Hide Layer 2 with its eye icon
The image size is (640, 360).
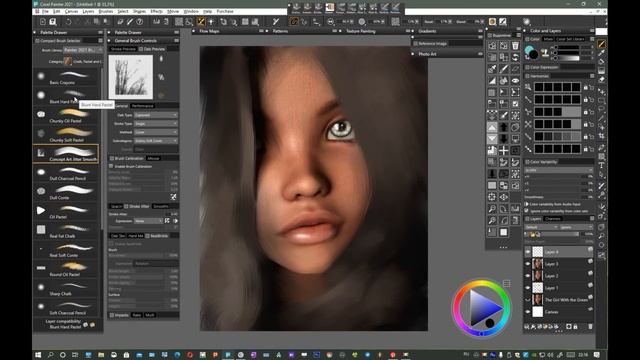tap(528, 276)
